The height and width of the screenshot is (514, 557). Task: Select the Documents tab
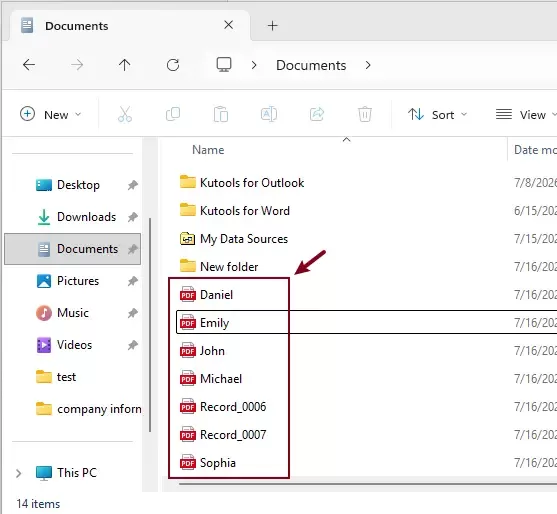130,26
